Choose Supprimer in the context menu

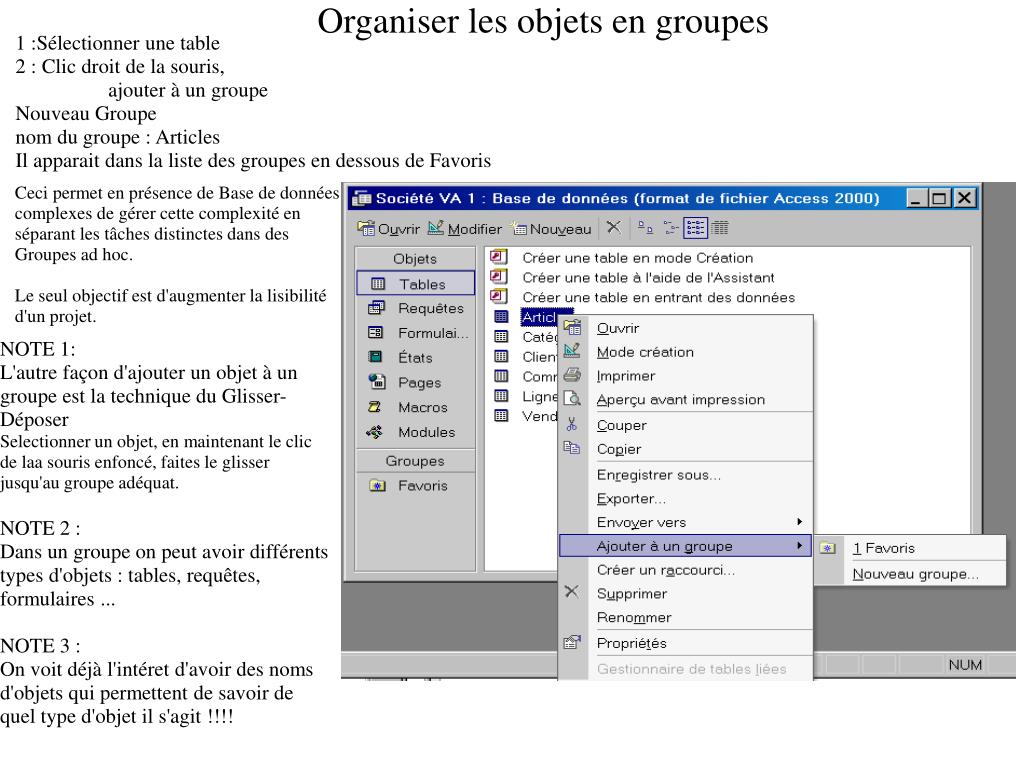click(686, 594)
